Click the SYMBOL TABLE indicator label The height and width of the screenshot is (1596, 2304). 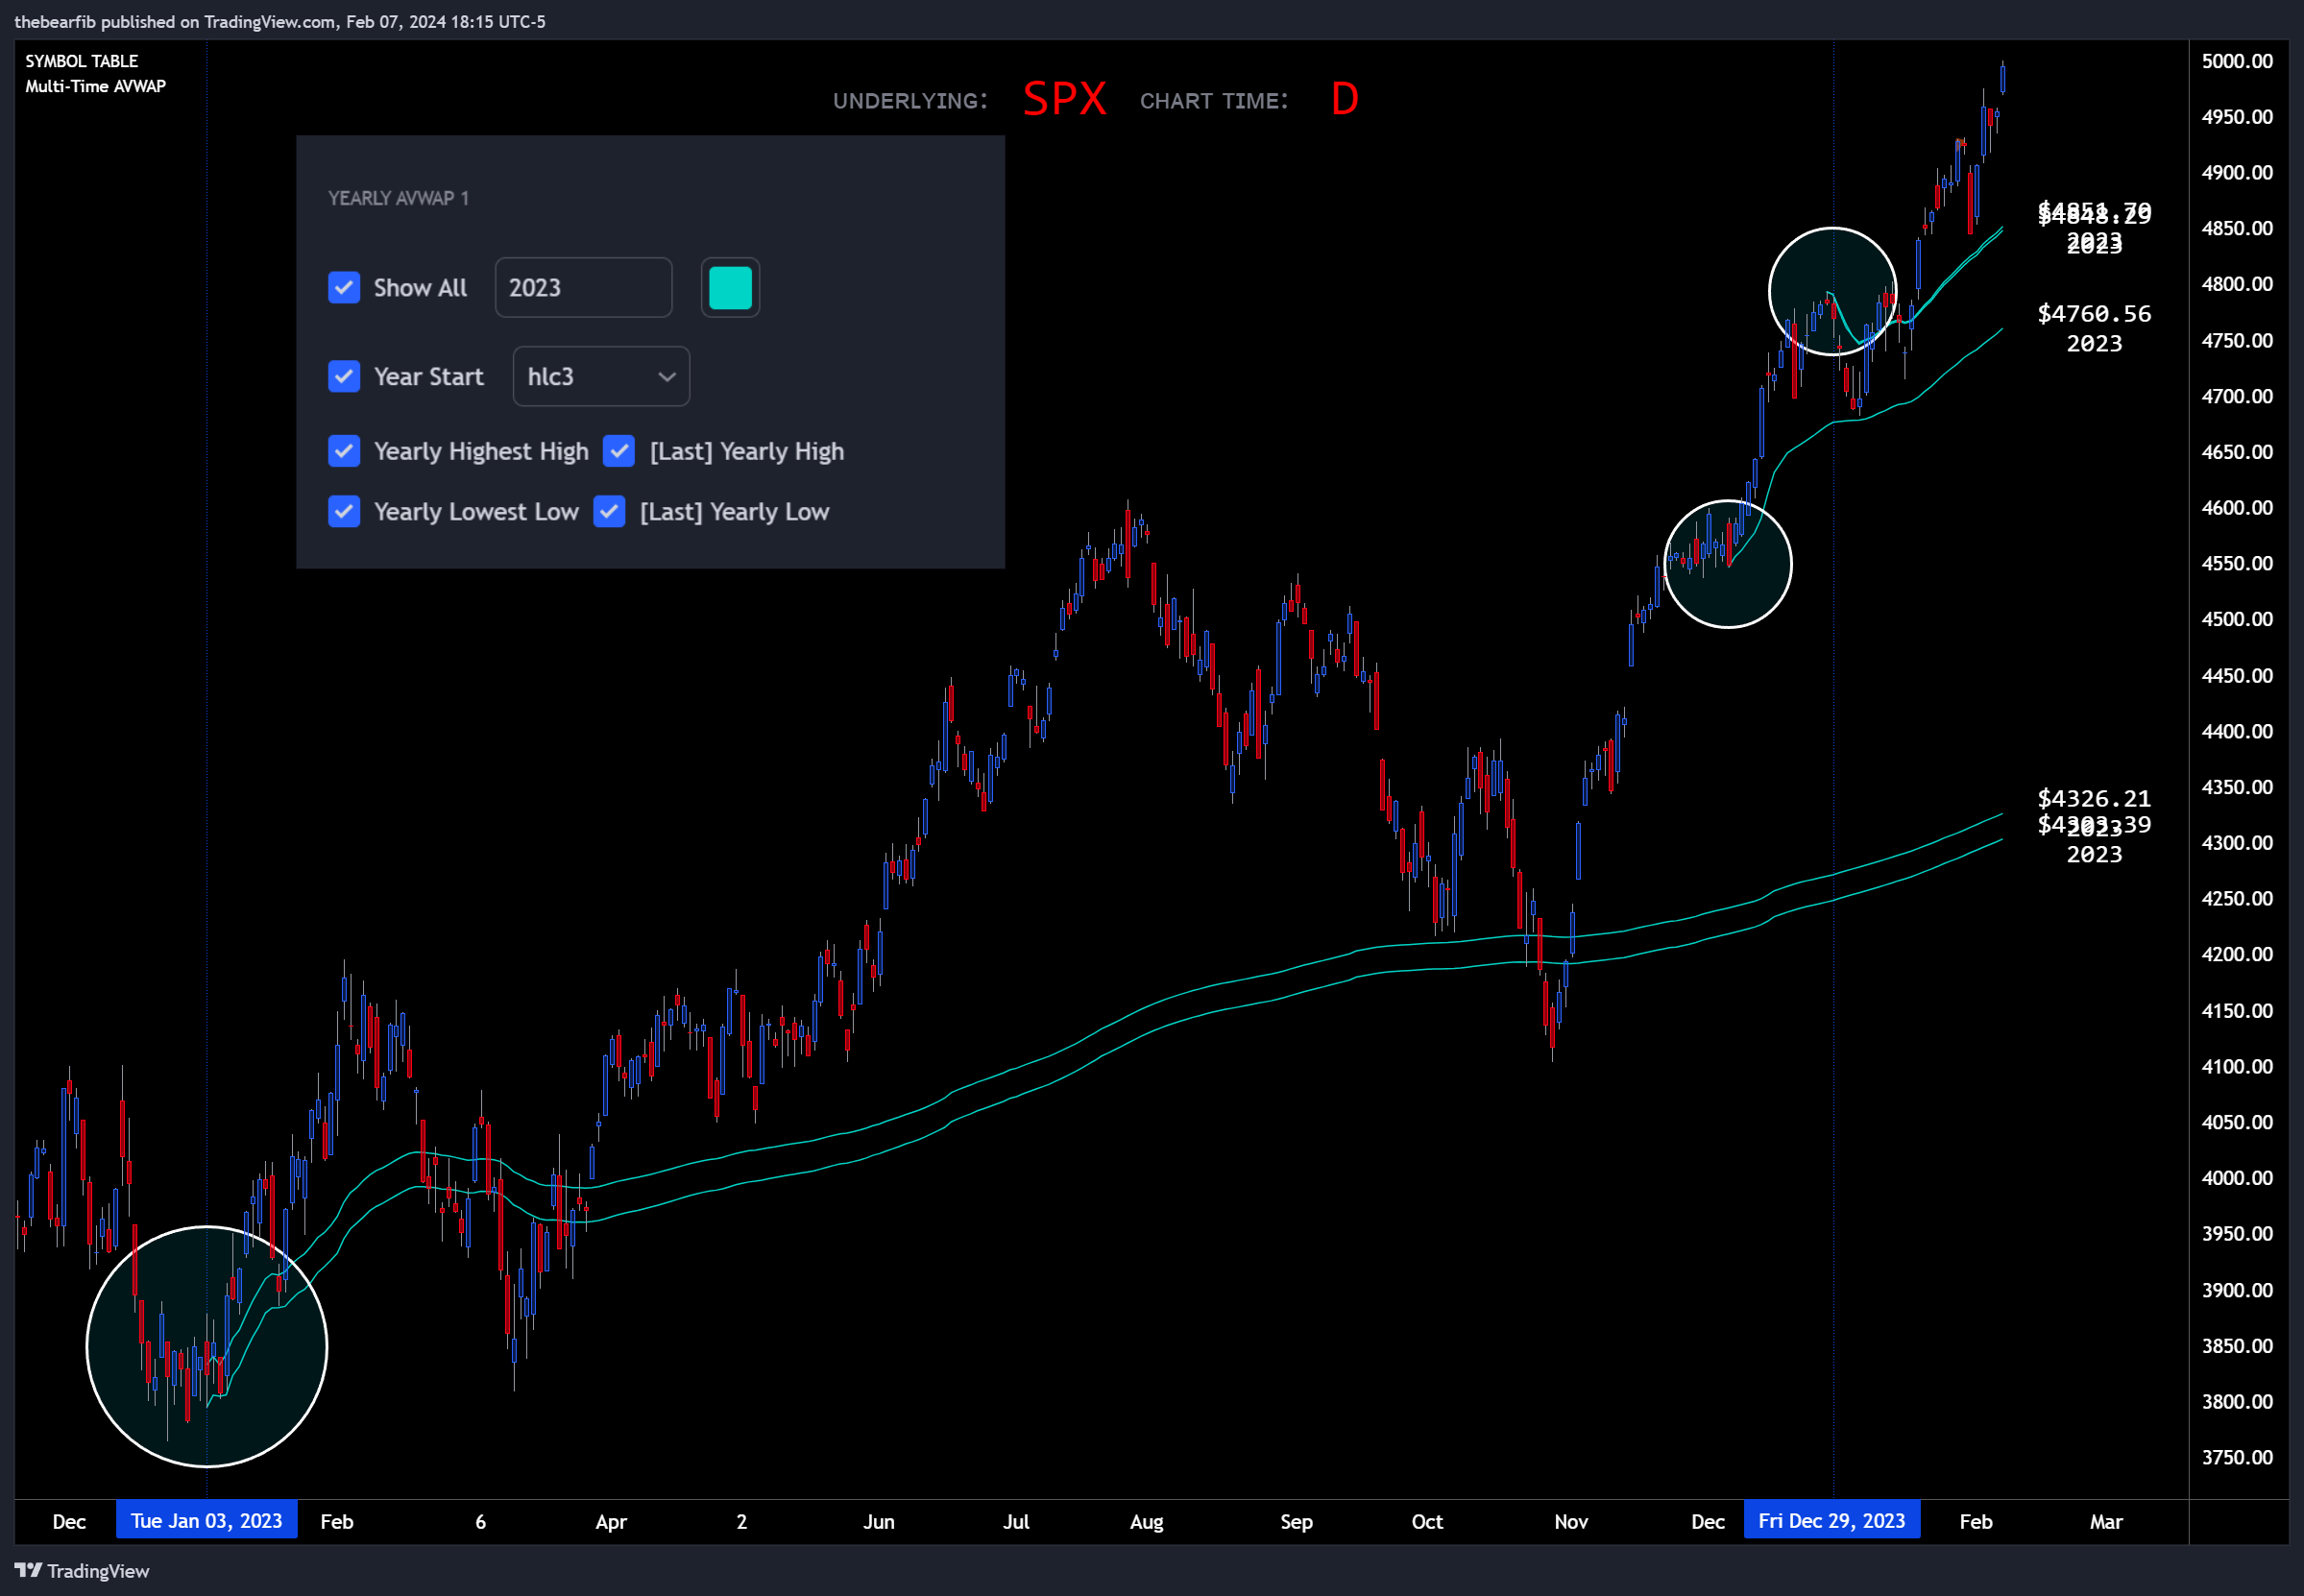[82, 61]
